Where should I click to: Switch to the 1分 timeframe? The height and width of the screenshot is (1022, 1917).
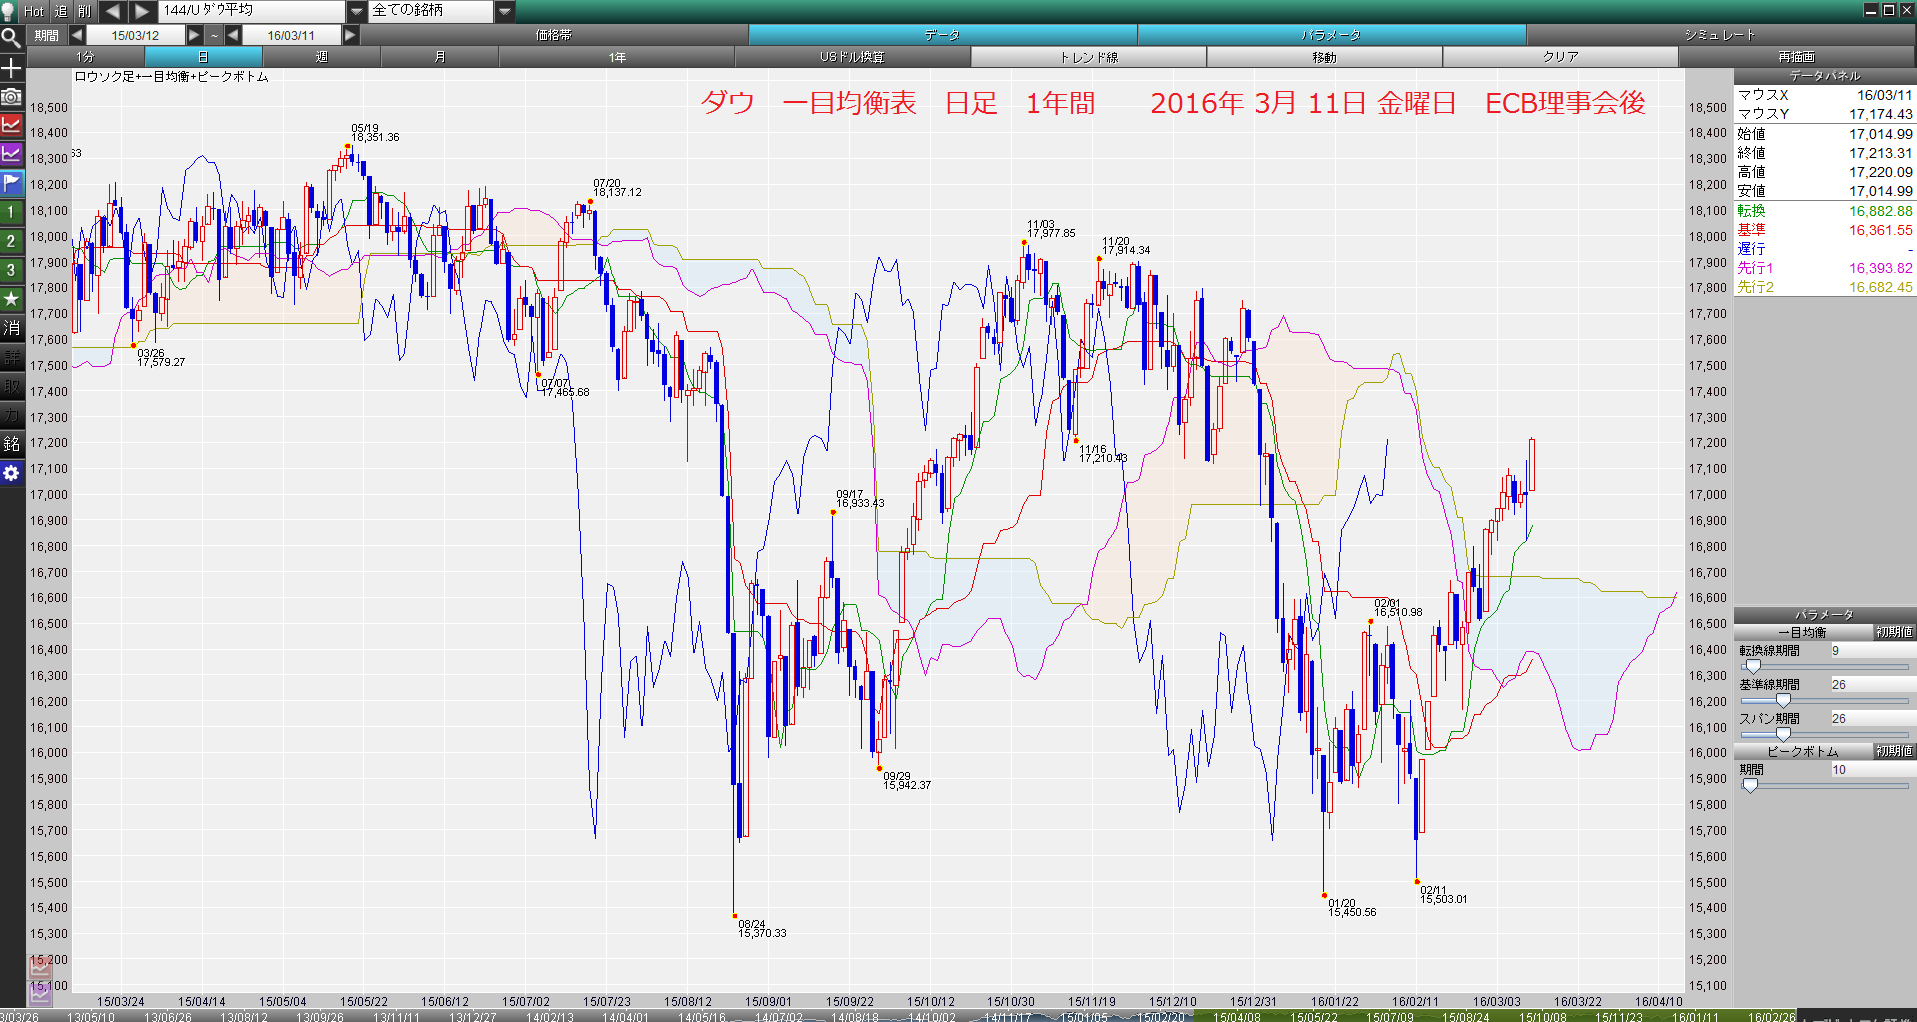86,57
